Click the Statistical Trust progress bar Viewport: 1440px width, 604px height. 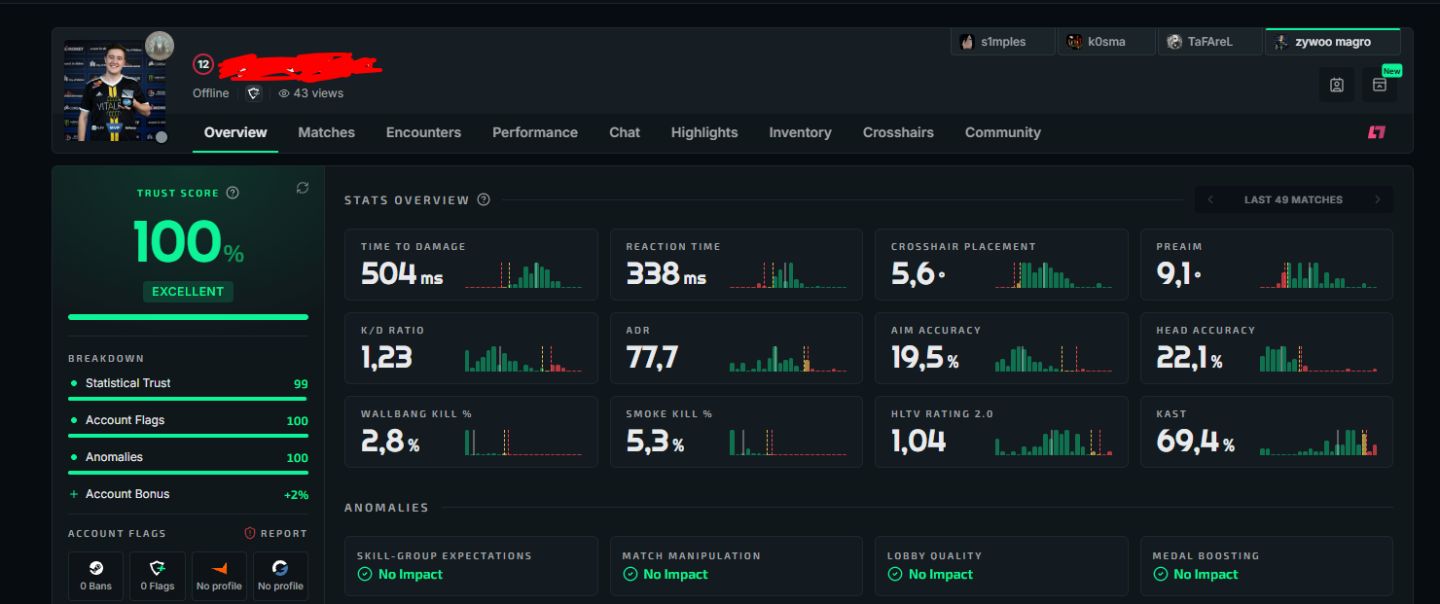[x=188, y=399]
